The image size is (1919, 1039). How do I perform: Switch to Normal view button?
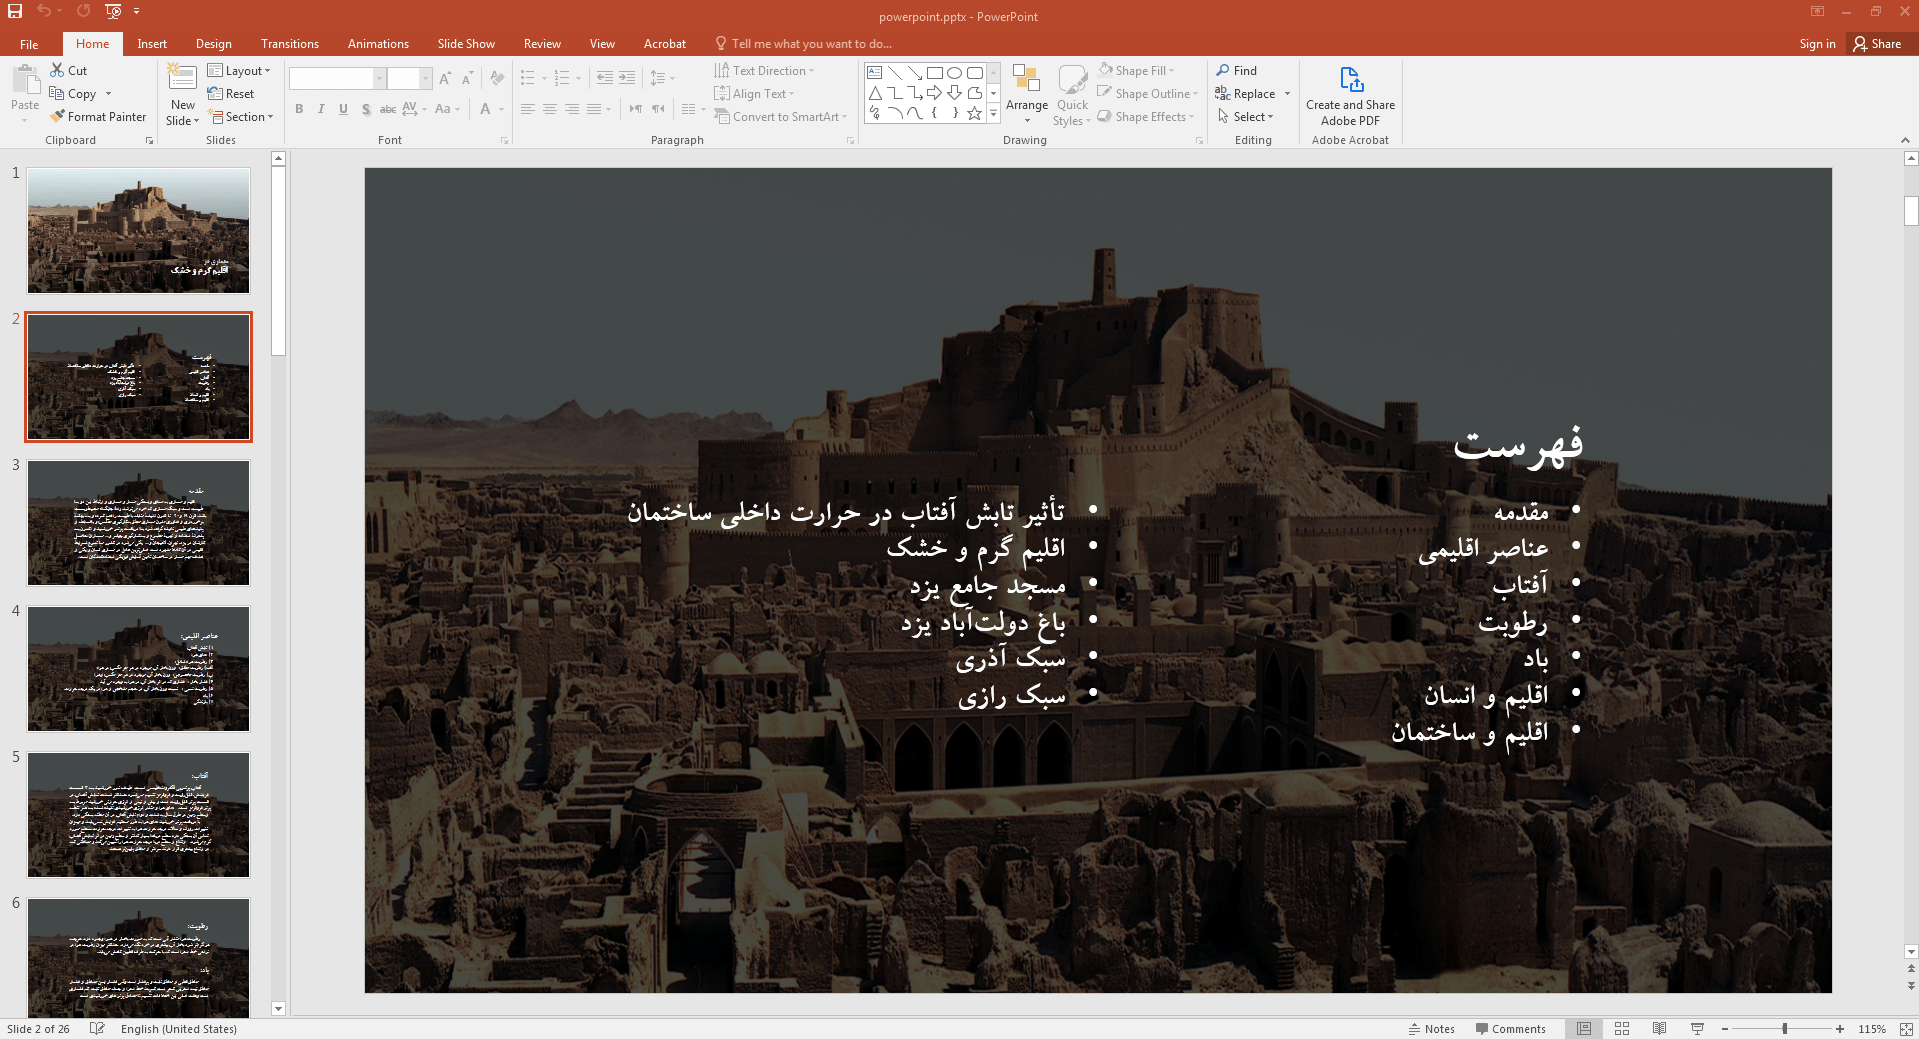point(1584,1029)
